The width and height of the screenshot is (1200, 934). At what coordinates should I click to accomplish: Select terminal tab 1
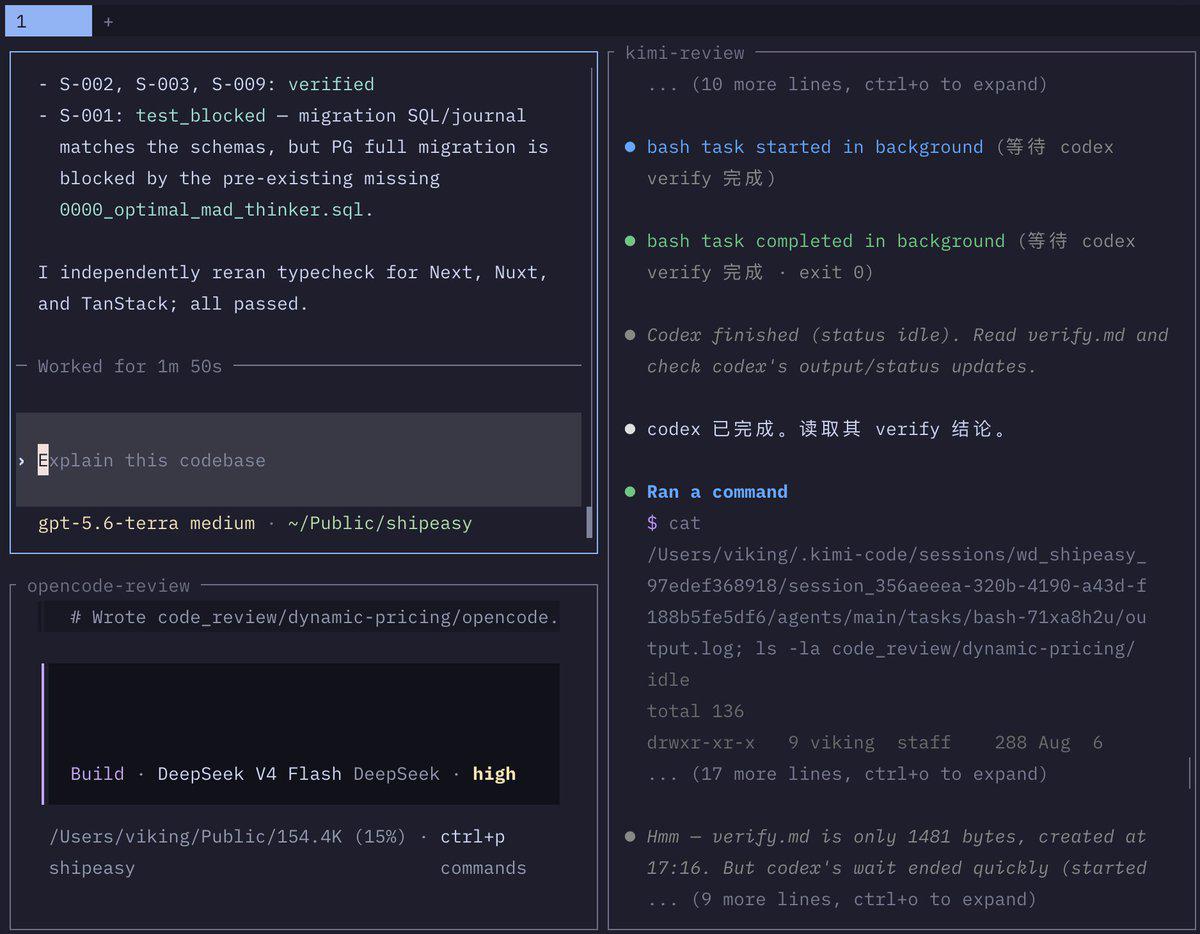48,21
